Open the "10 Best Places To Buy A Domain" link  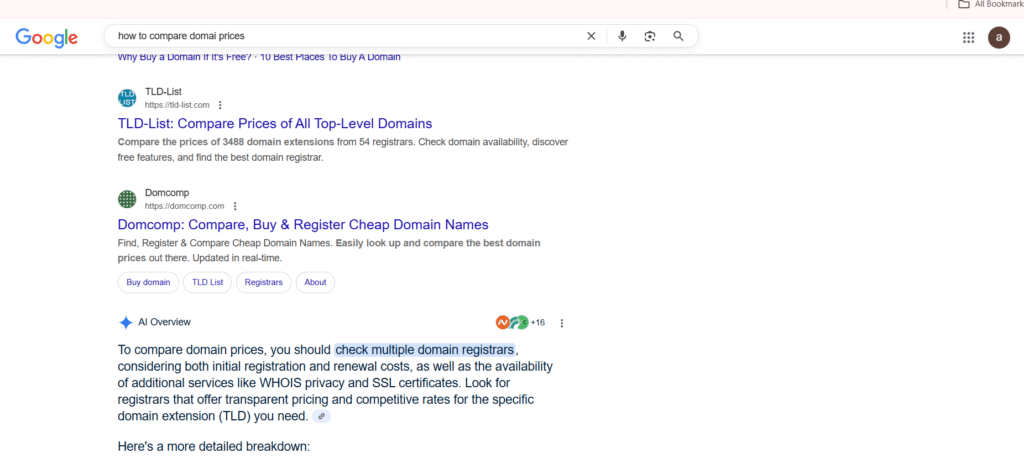(x=330, y=57)
